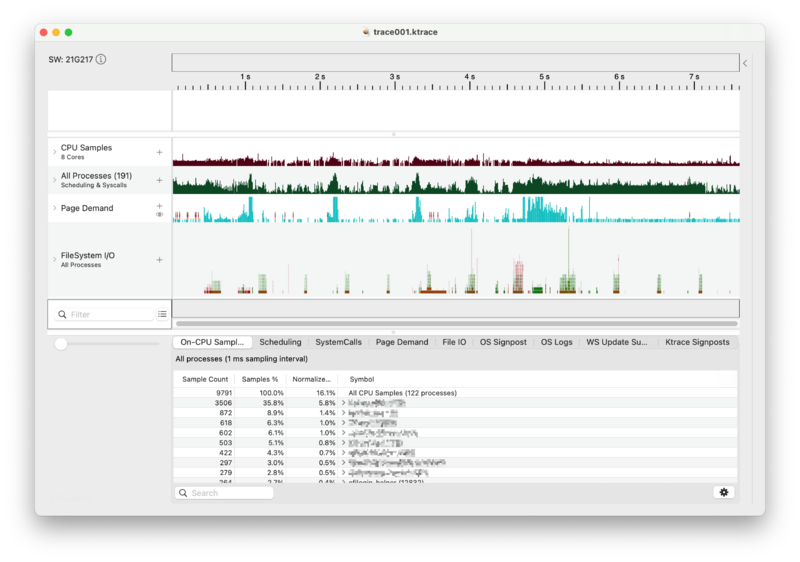Click the 16.1% normalized cell

[x=326, y=393]
